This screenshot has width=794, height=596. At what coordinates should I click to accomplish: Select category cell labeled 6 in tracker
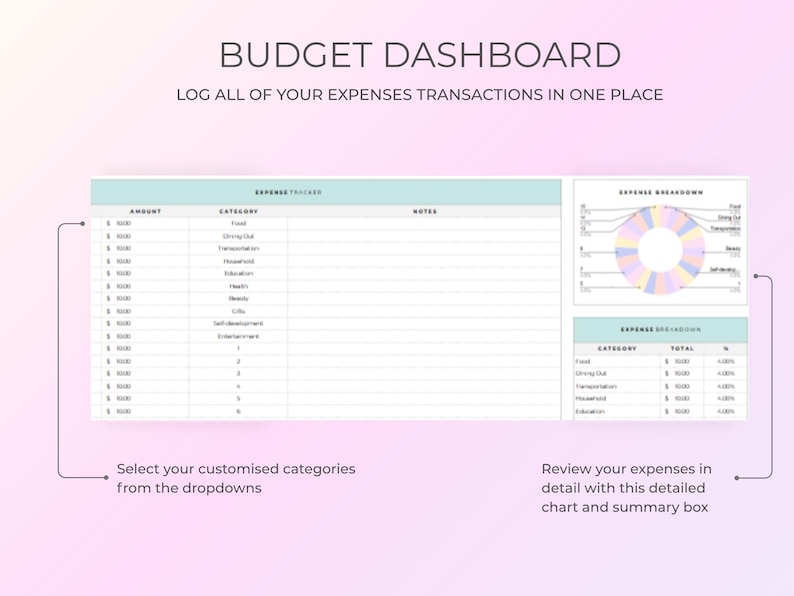(x=239, y=412)
